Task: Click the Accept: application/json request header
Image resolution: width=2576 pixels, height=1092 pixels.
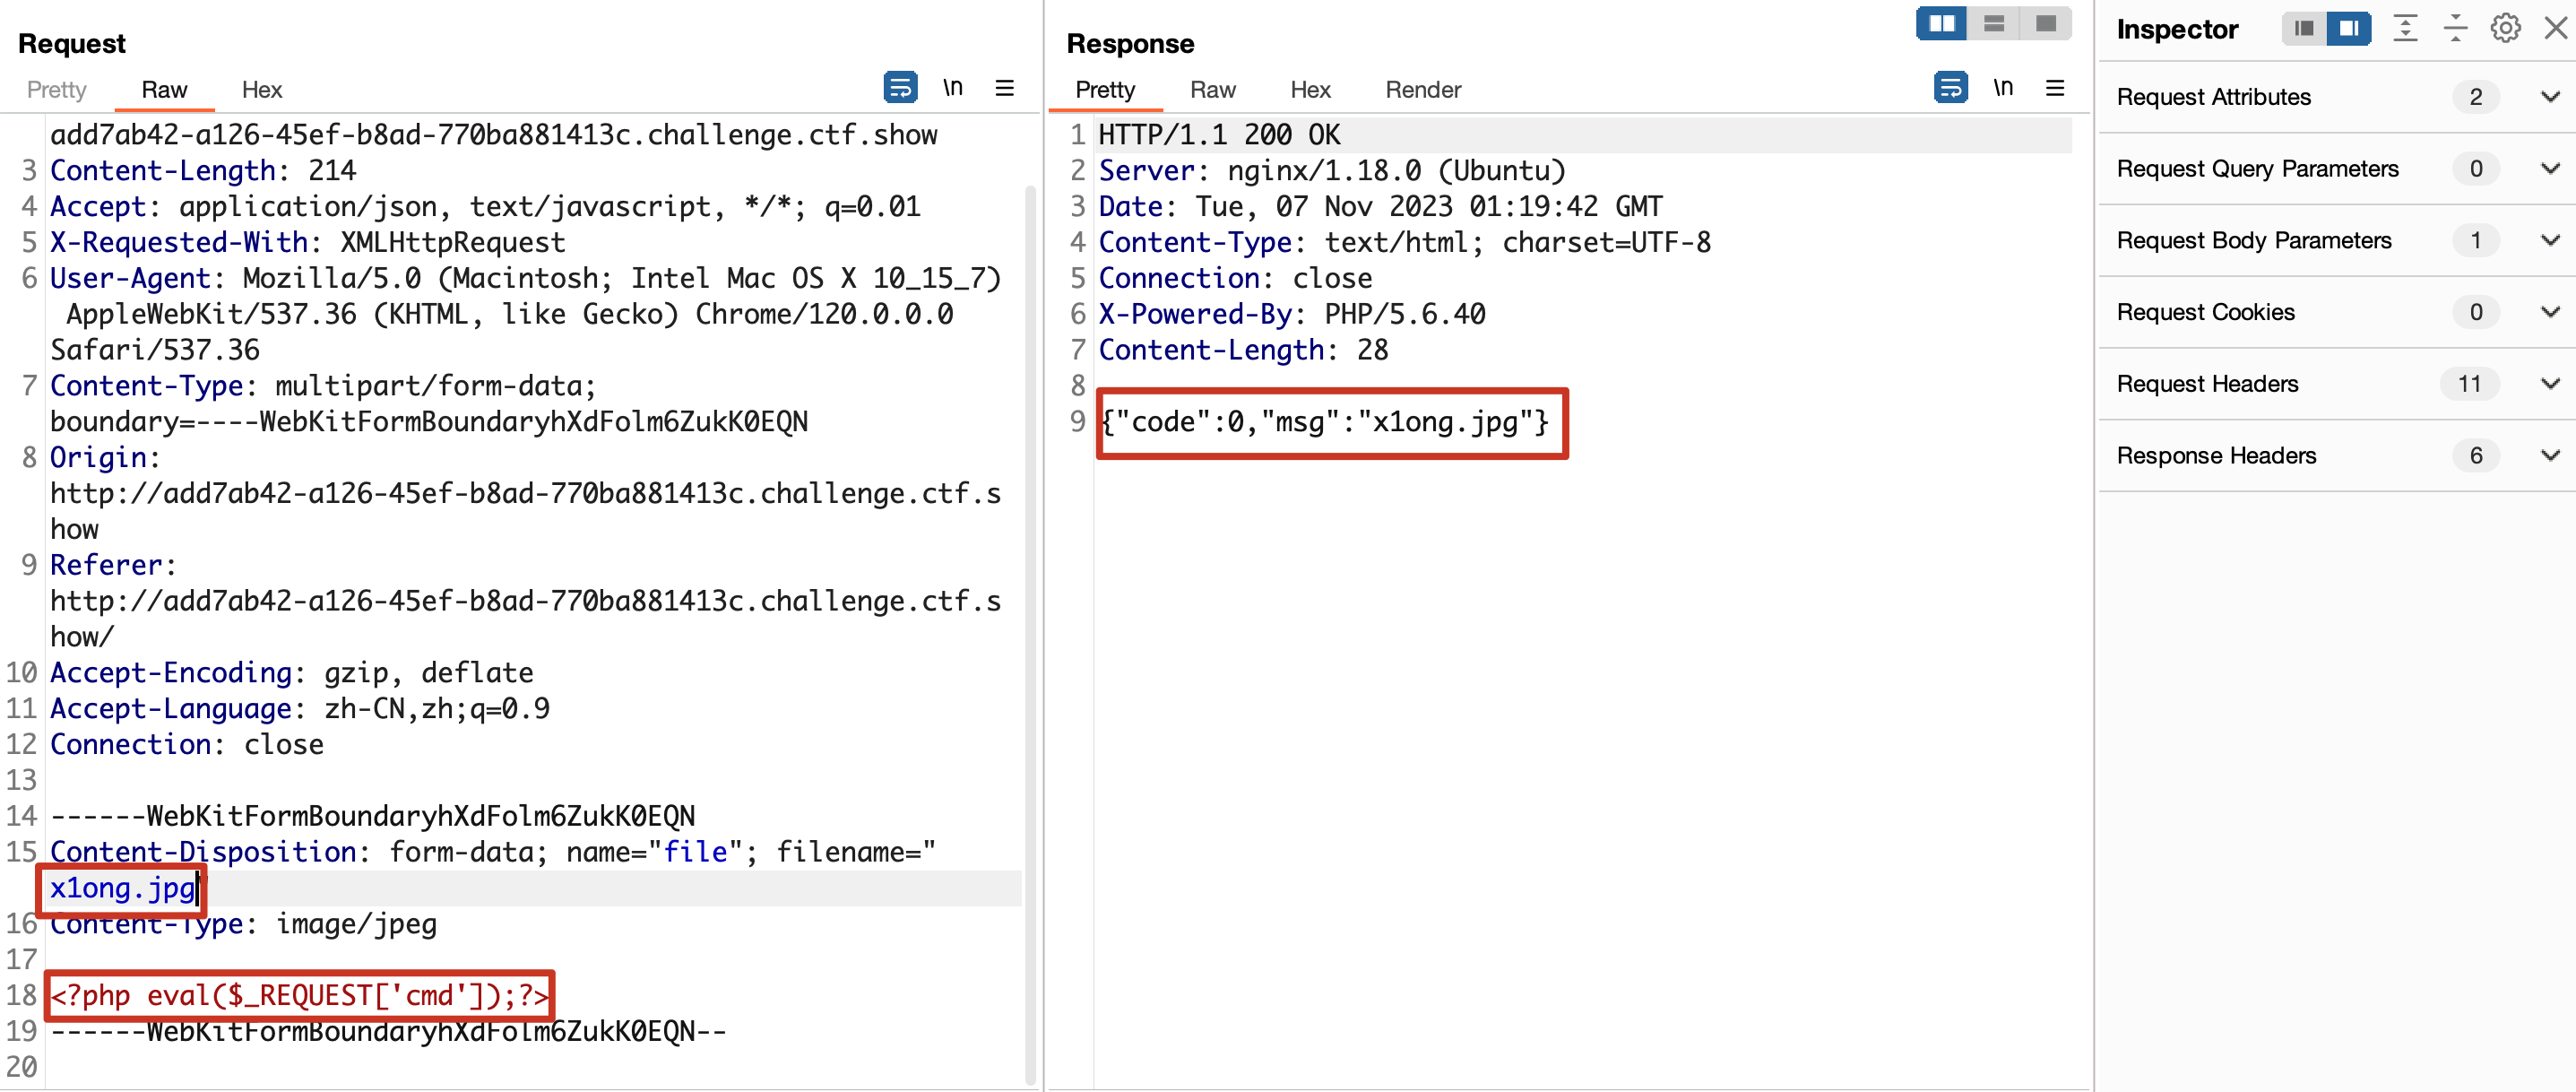Action: click(485, 206)
